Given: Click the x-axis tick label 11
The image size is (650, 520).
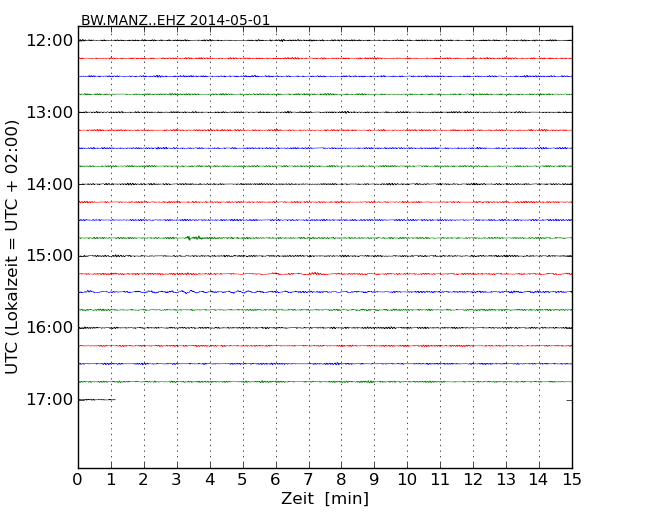Looking at the screenshot, I should tap(440, 480).
